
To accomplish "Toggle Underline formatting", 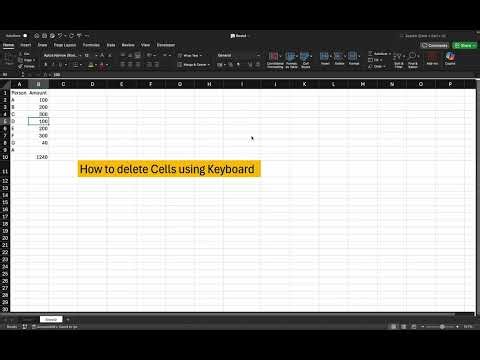I will click(x=60, y=65).
